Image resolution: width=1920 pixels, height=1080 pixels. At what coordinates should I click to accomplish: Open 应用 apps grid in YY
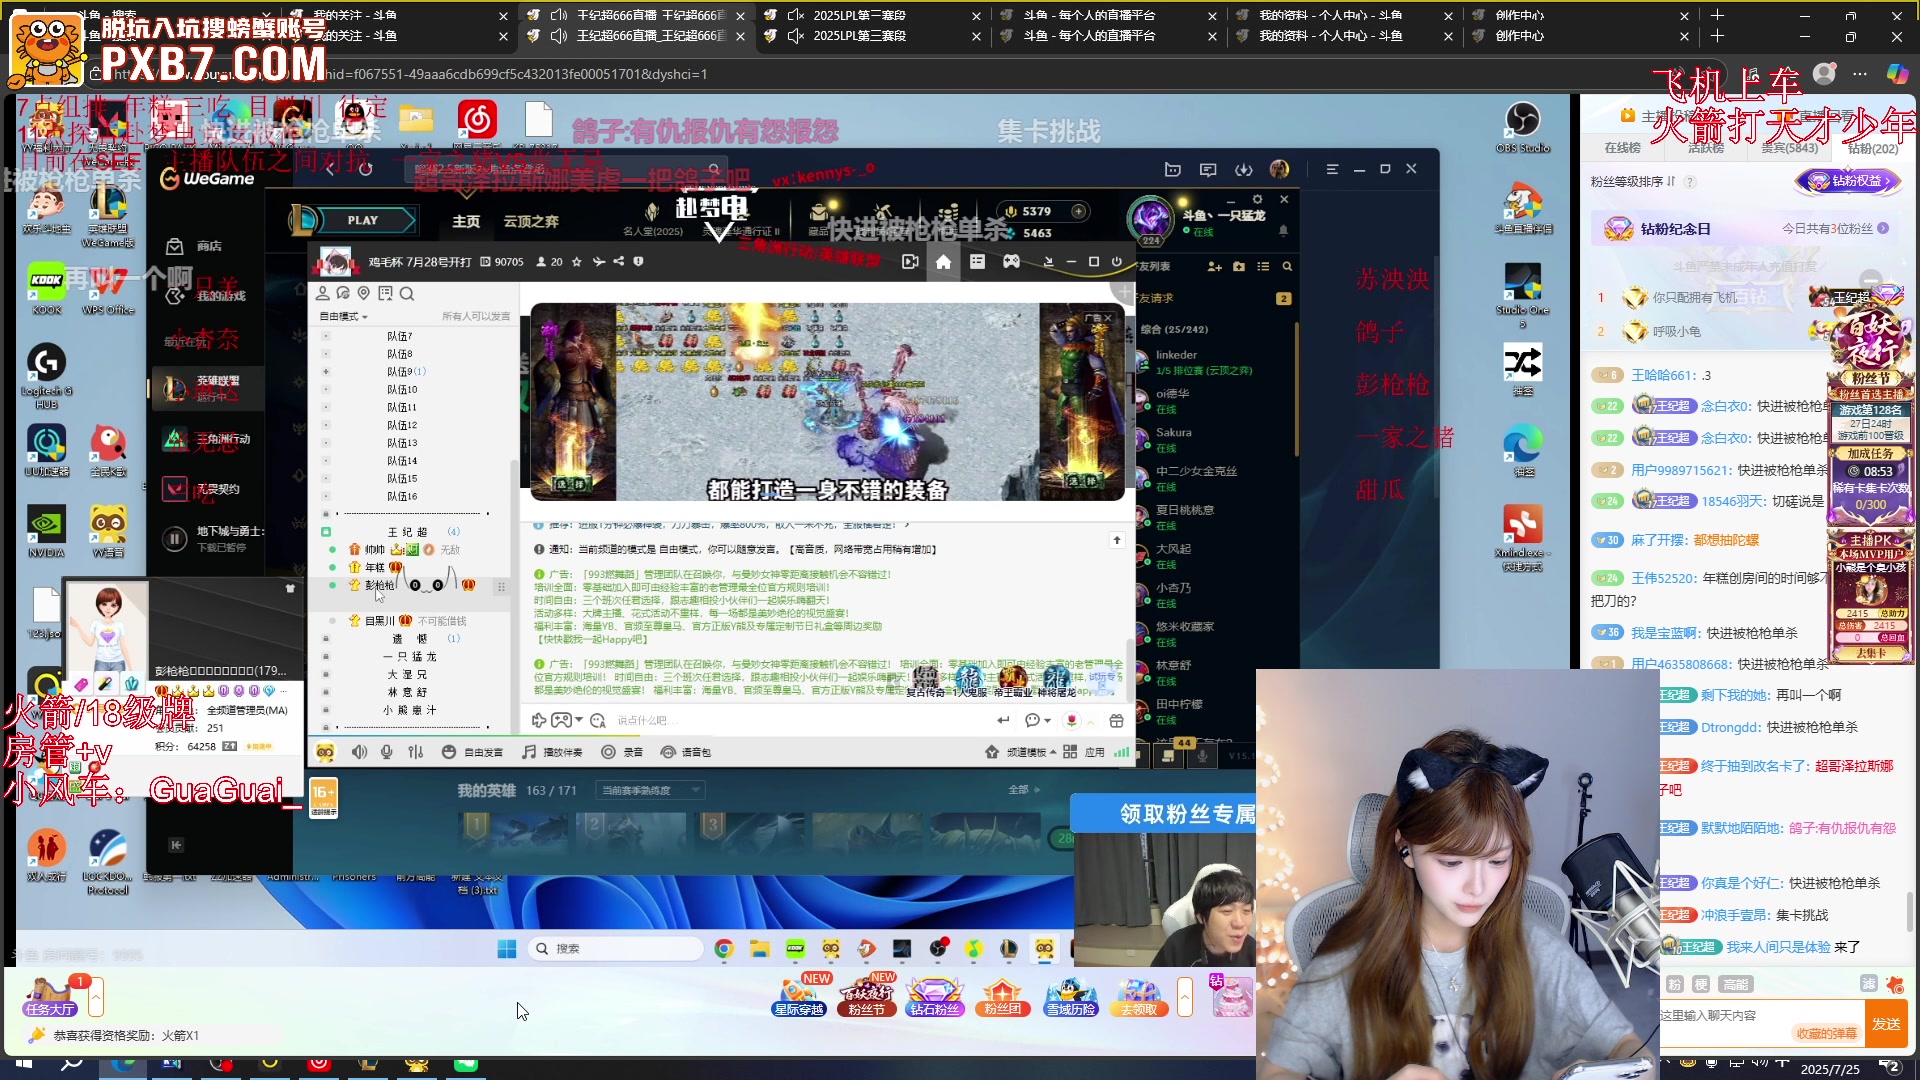point(1085,752)
